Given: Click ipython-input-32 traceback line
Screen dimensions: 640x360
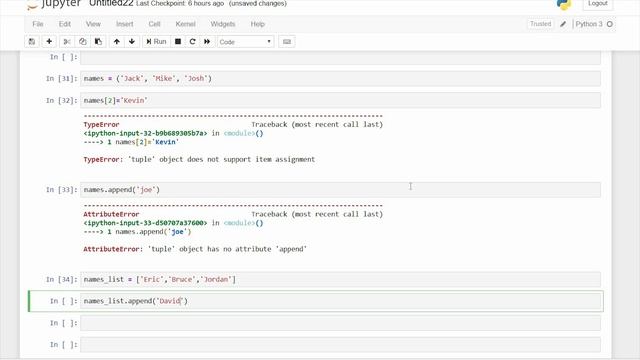Looking at the screenshot, I should click(x=173, y=133).
